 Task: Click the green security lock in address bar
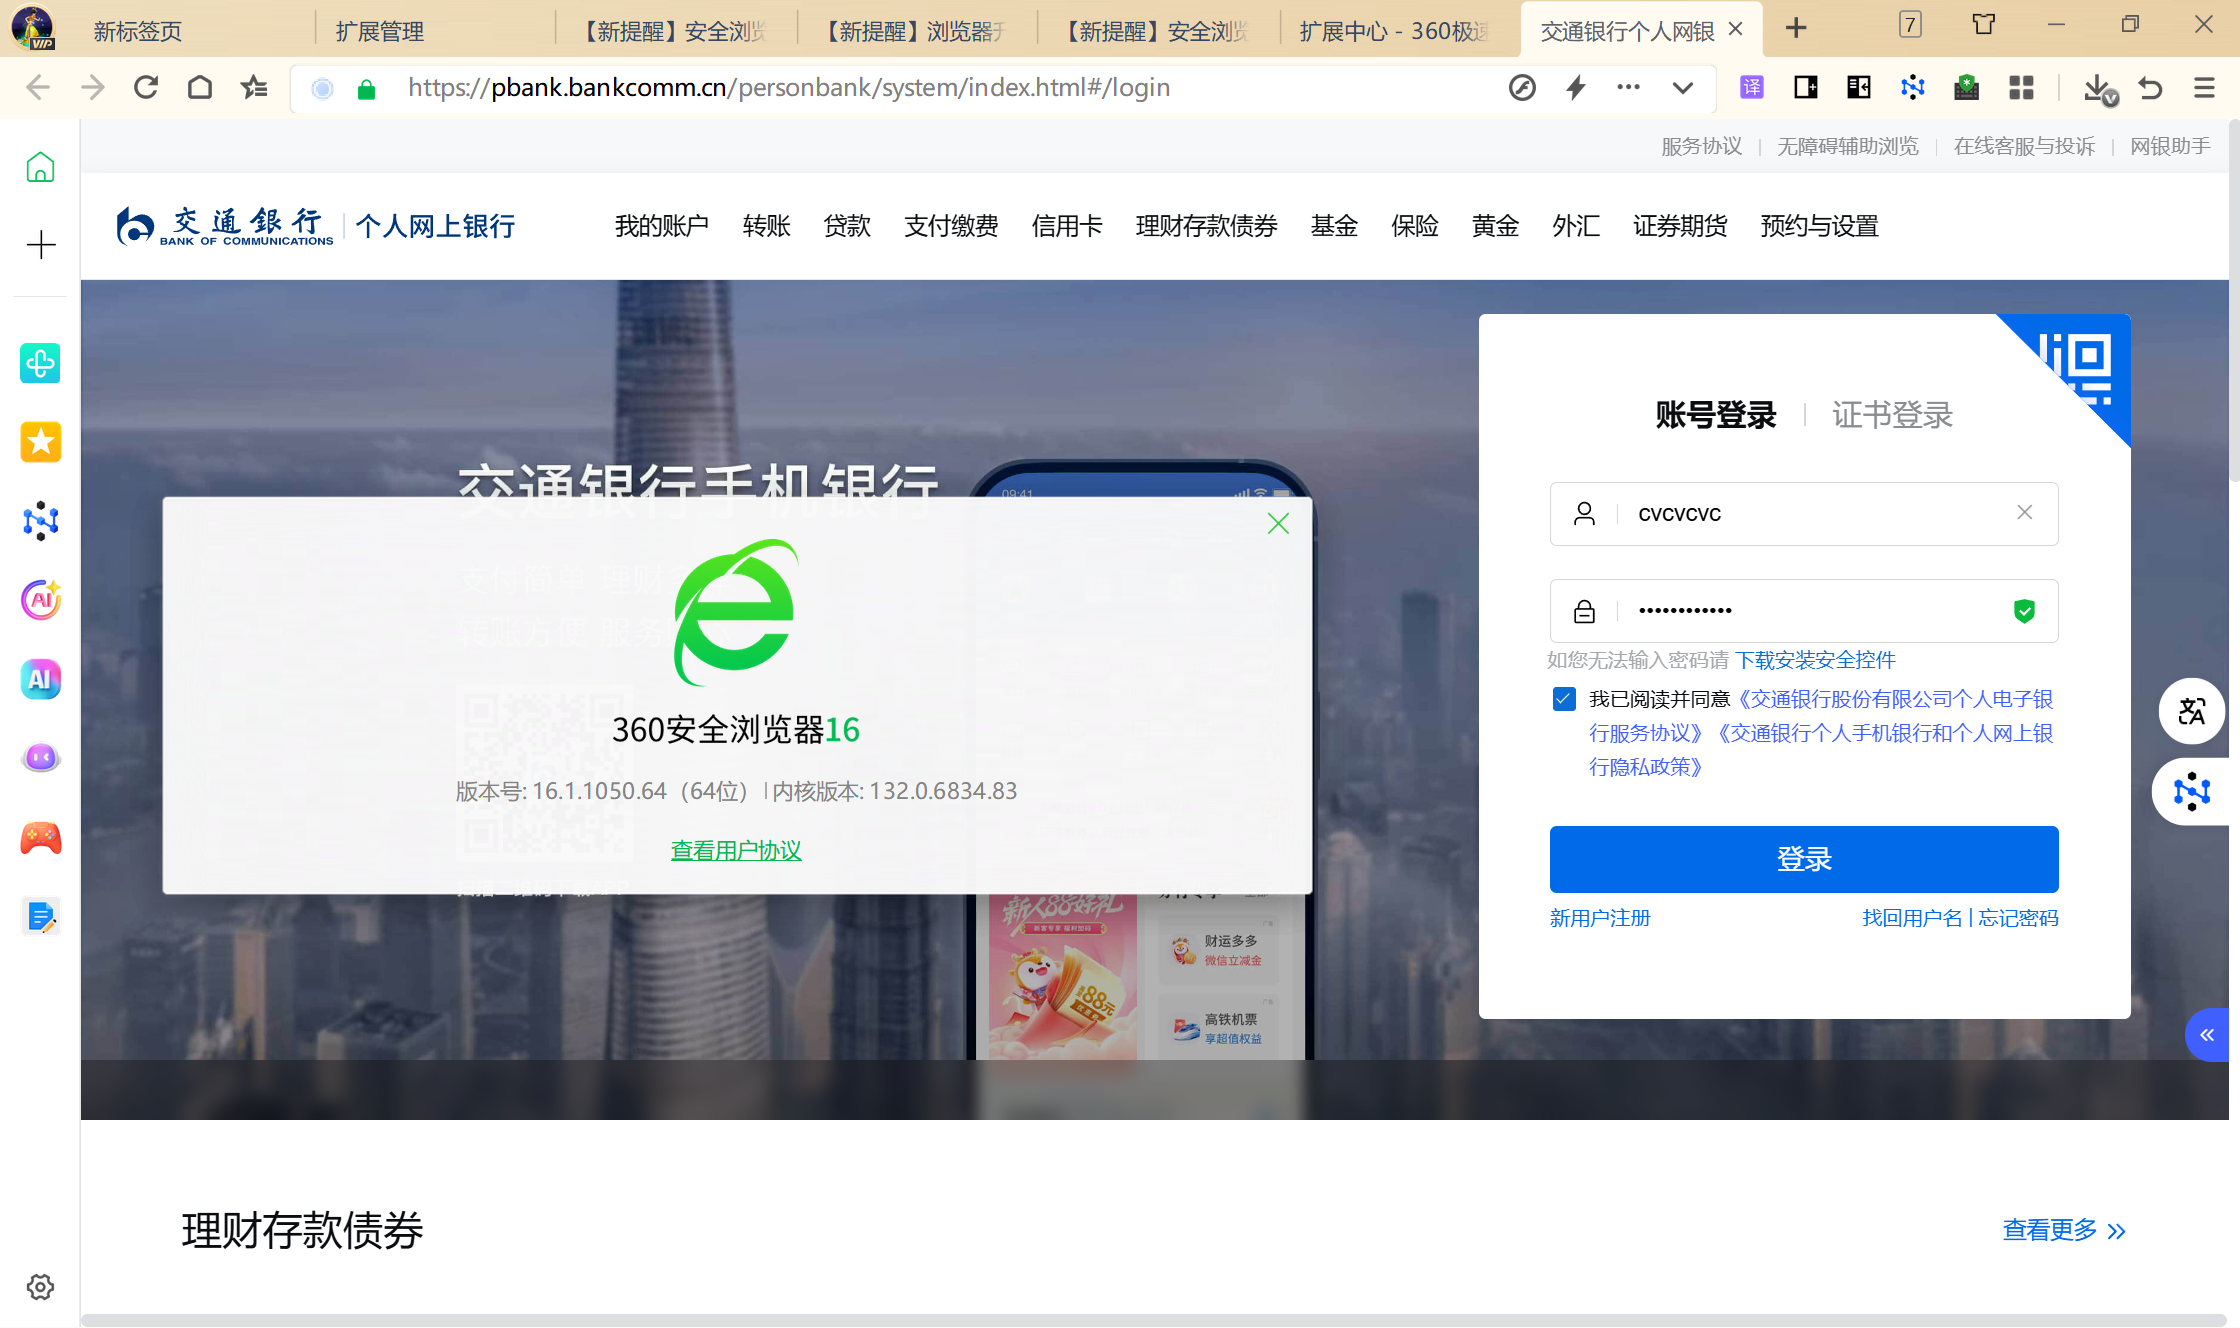click(x=366, y=89)
